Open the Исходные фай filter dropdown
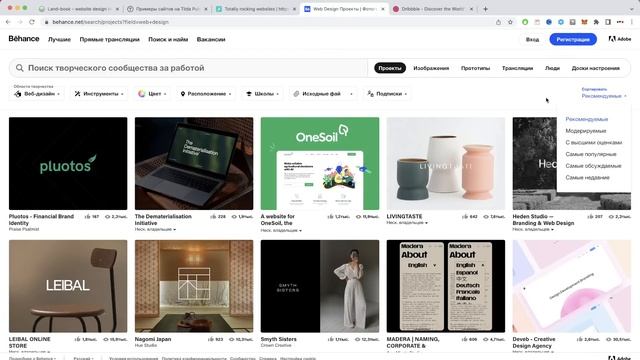This screenshot has width=640, height=360. (323, 94)
